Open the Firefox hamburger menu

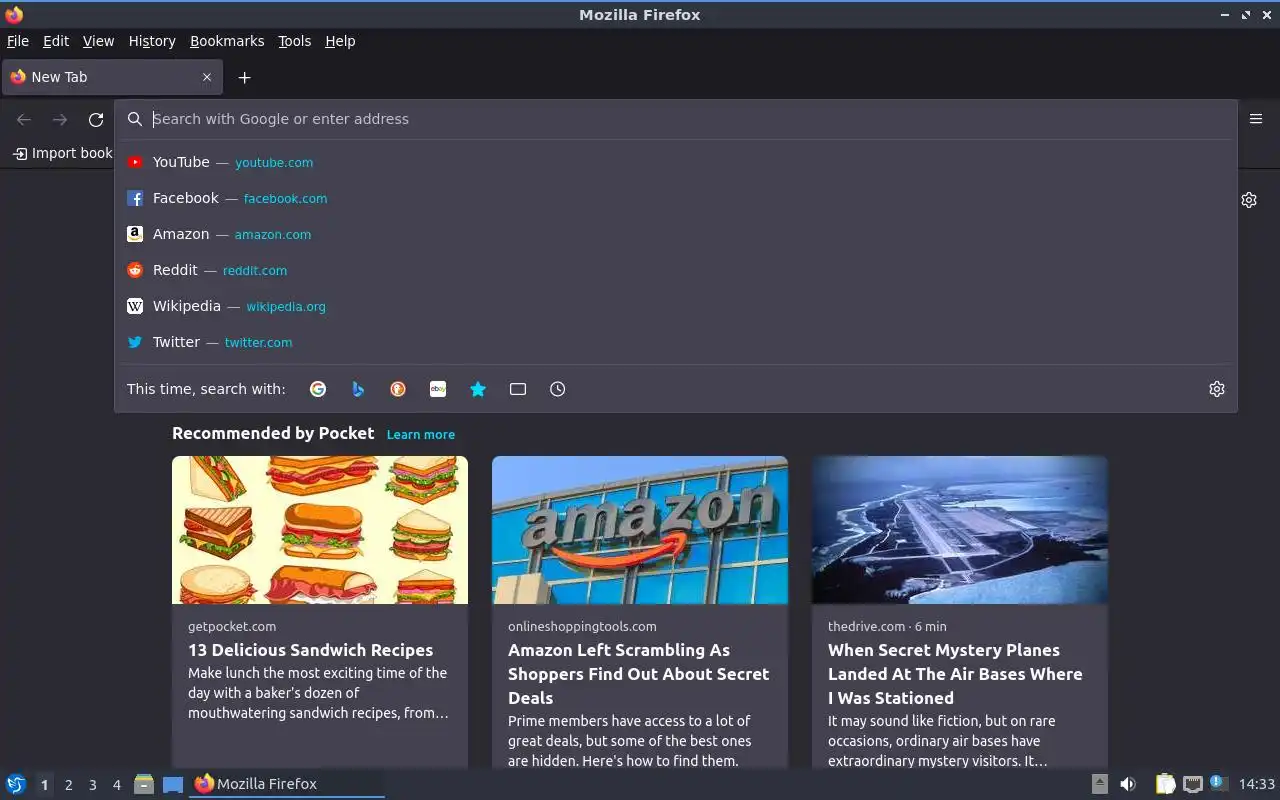pos(1256,119)
